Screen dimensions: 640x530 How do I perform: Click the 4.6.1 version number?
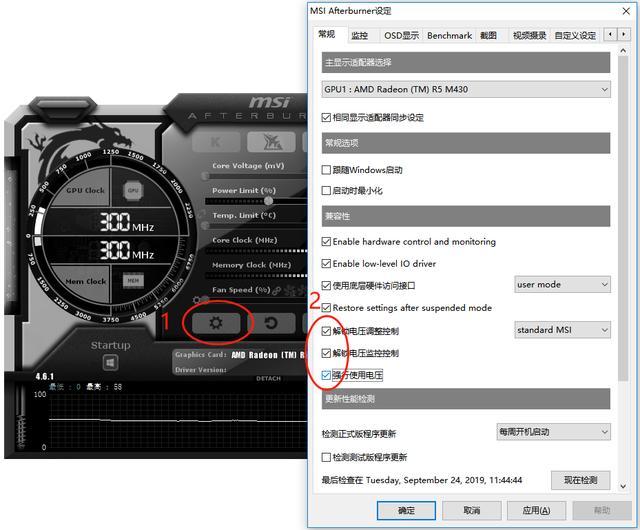[x=45, y=376]
